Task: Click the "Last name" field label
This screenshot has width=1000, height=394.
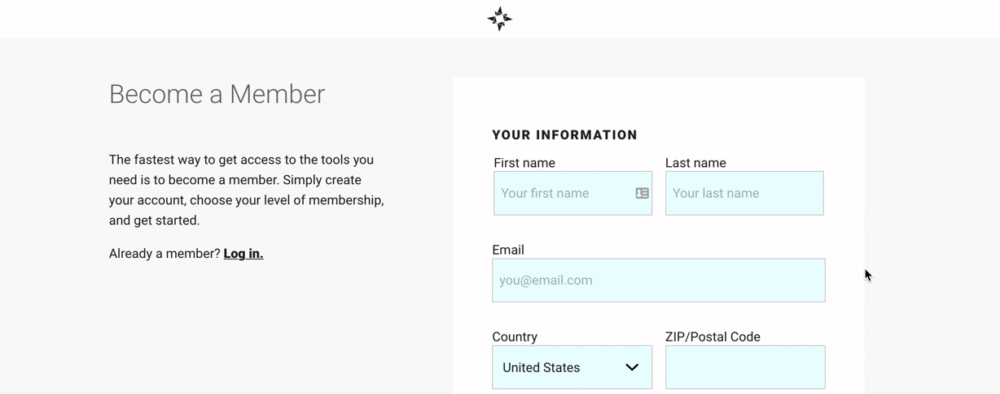Action: 695,163
